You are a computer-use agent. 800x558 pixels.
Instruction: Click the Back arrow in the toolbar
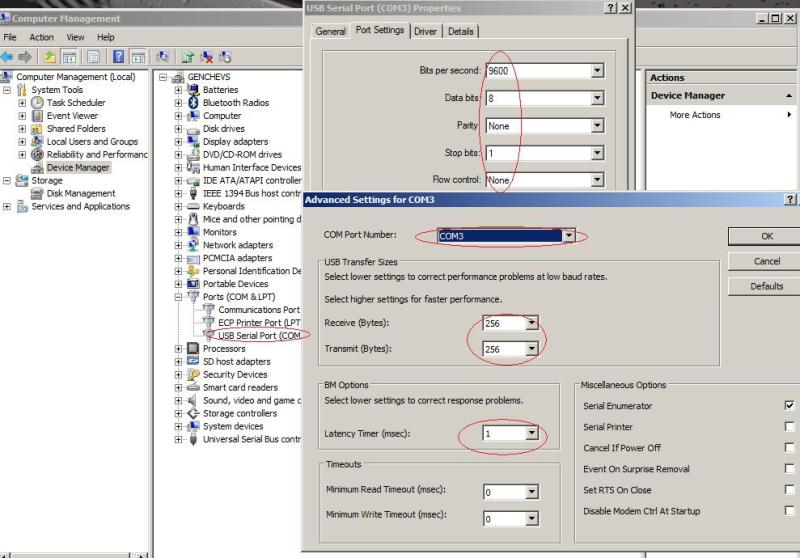coord(9,57)
